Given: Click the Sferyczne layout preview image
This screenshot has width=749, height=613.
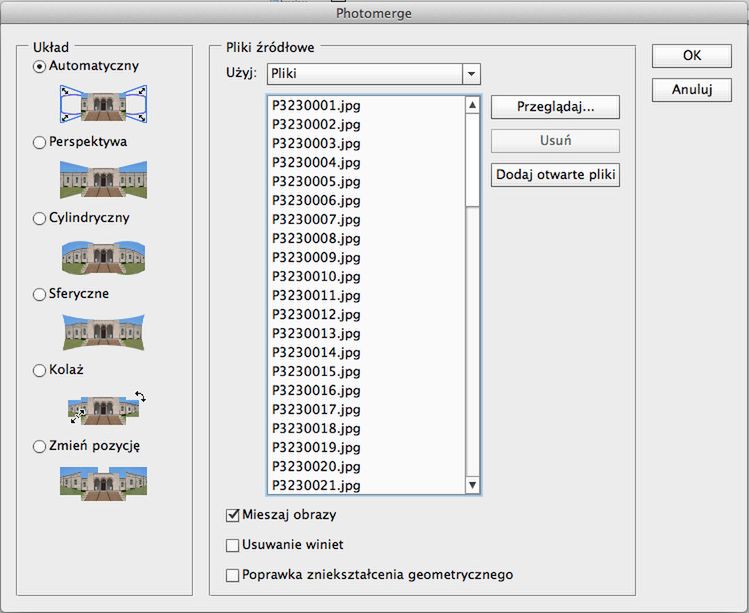Looking at the screenshot, I should (x=103, y=332).
